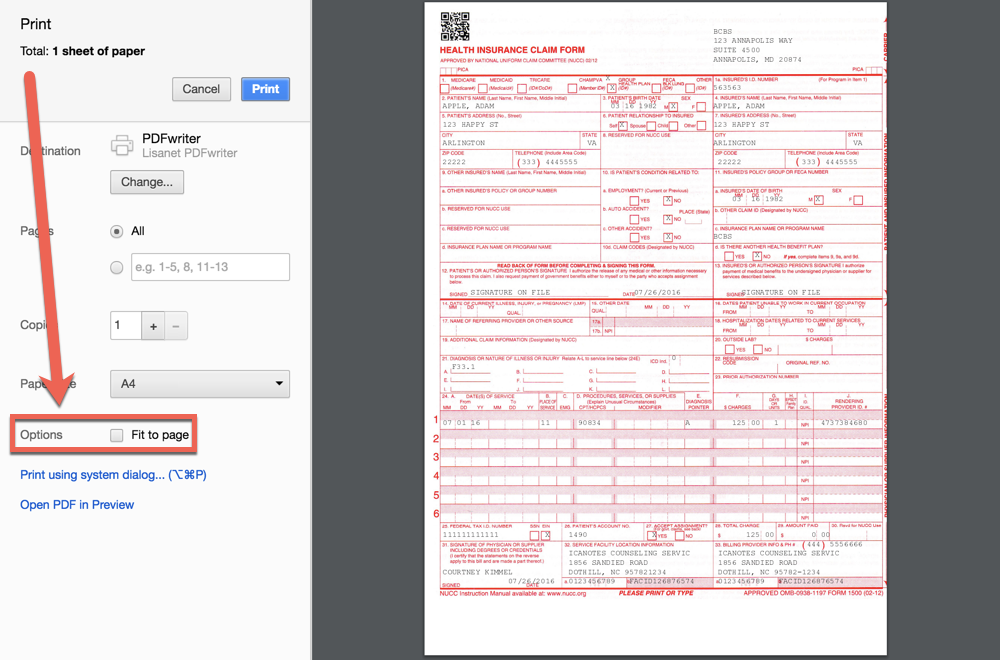The width and height of the screenshot is (1000, 660).
Task: Click the PDFwriter destination name
Action: coord(171,139)
